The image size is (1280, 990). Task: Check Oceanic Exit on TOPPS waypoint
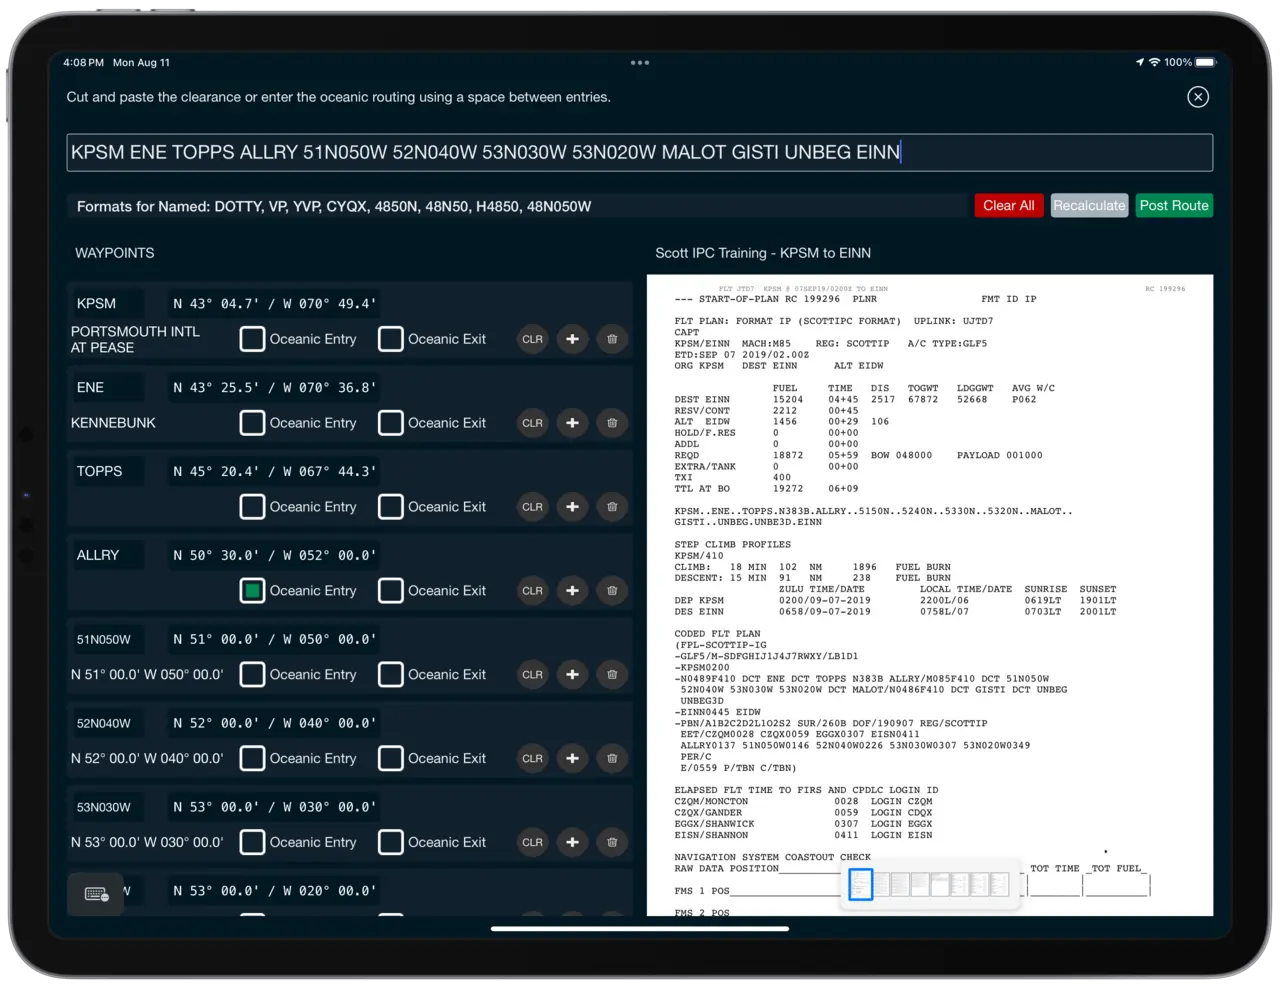[x=390, y=507]
